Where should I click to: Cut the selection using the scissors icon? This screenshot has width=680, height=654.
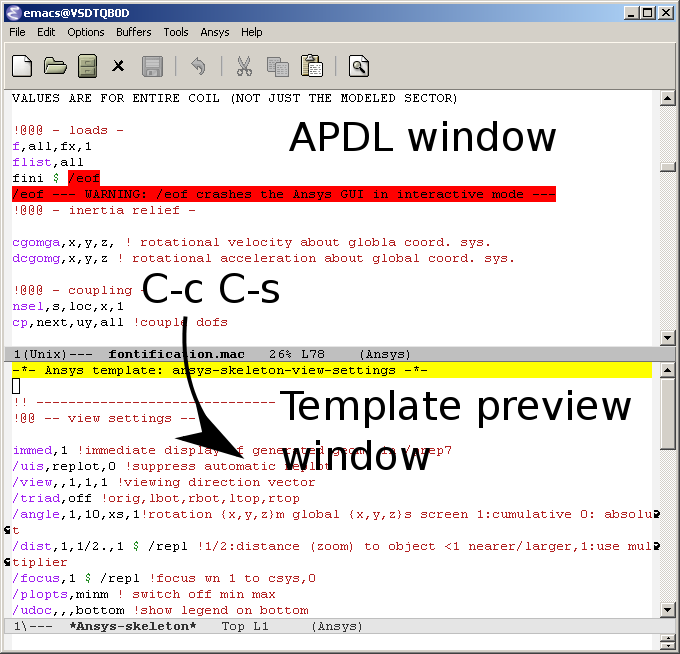pyautogui.click(x=244, y=66)
